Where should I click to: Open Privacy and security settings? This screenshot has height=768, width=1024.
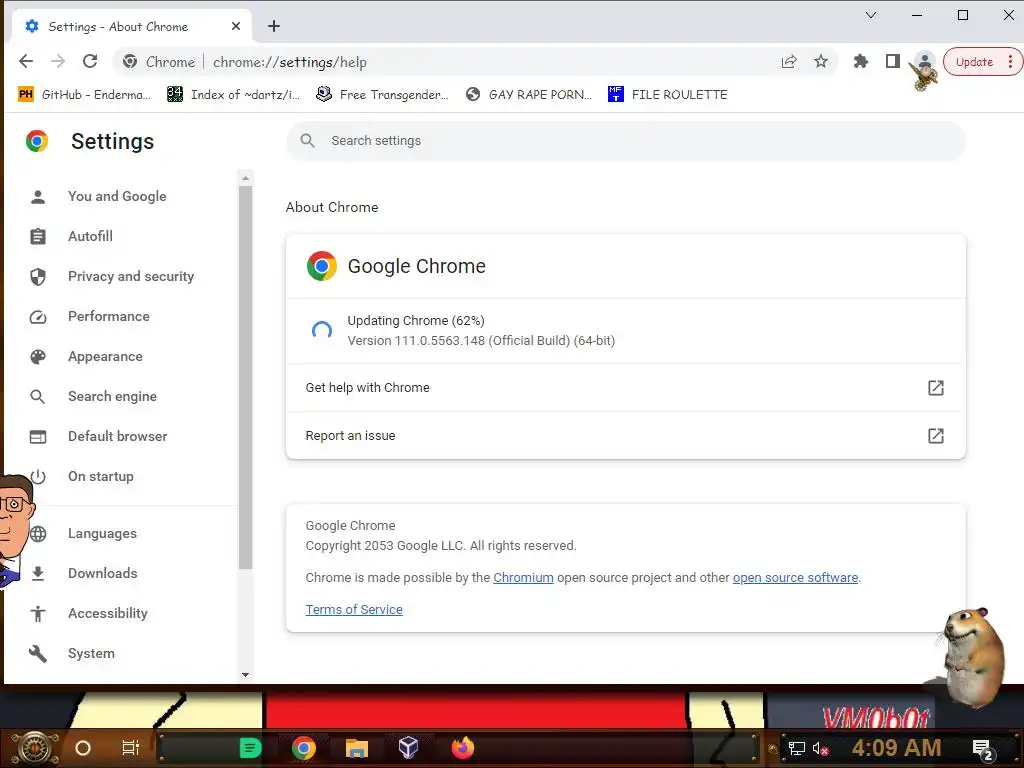131,276
